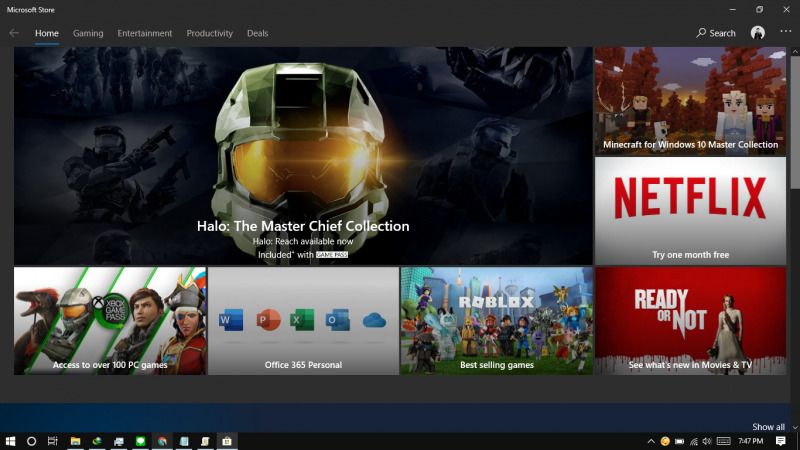The height and width of the screenshot is (450, 800).
Task: Open the touch keyboard tray icon
Action: tap(723, 441)
